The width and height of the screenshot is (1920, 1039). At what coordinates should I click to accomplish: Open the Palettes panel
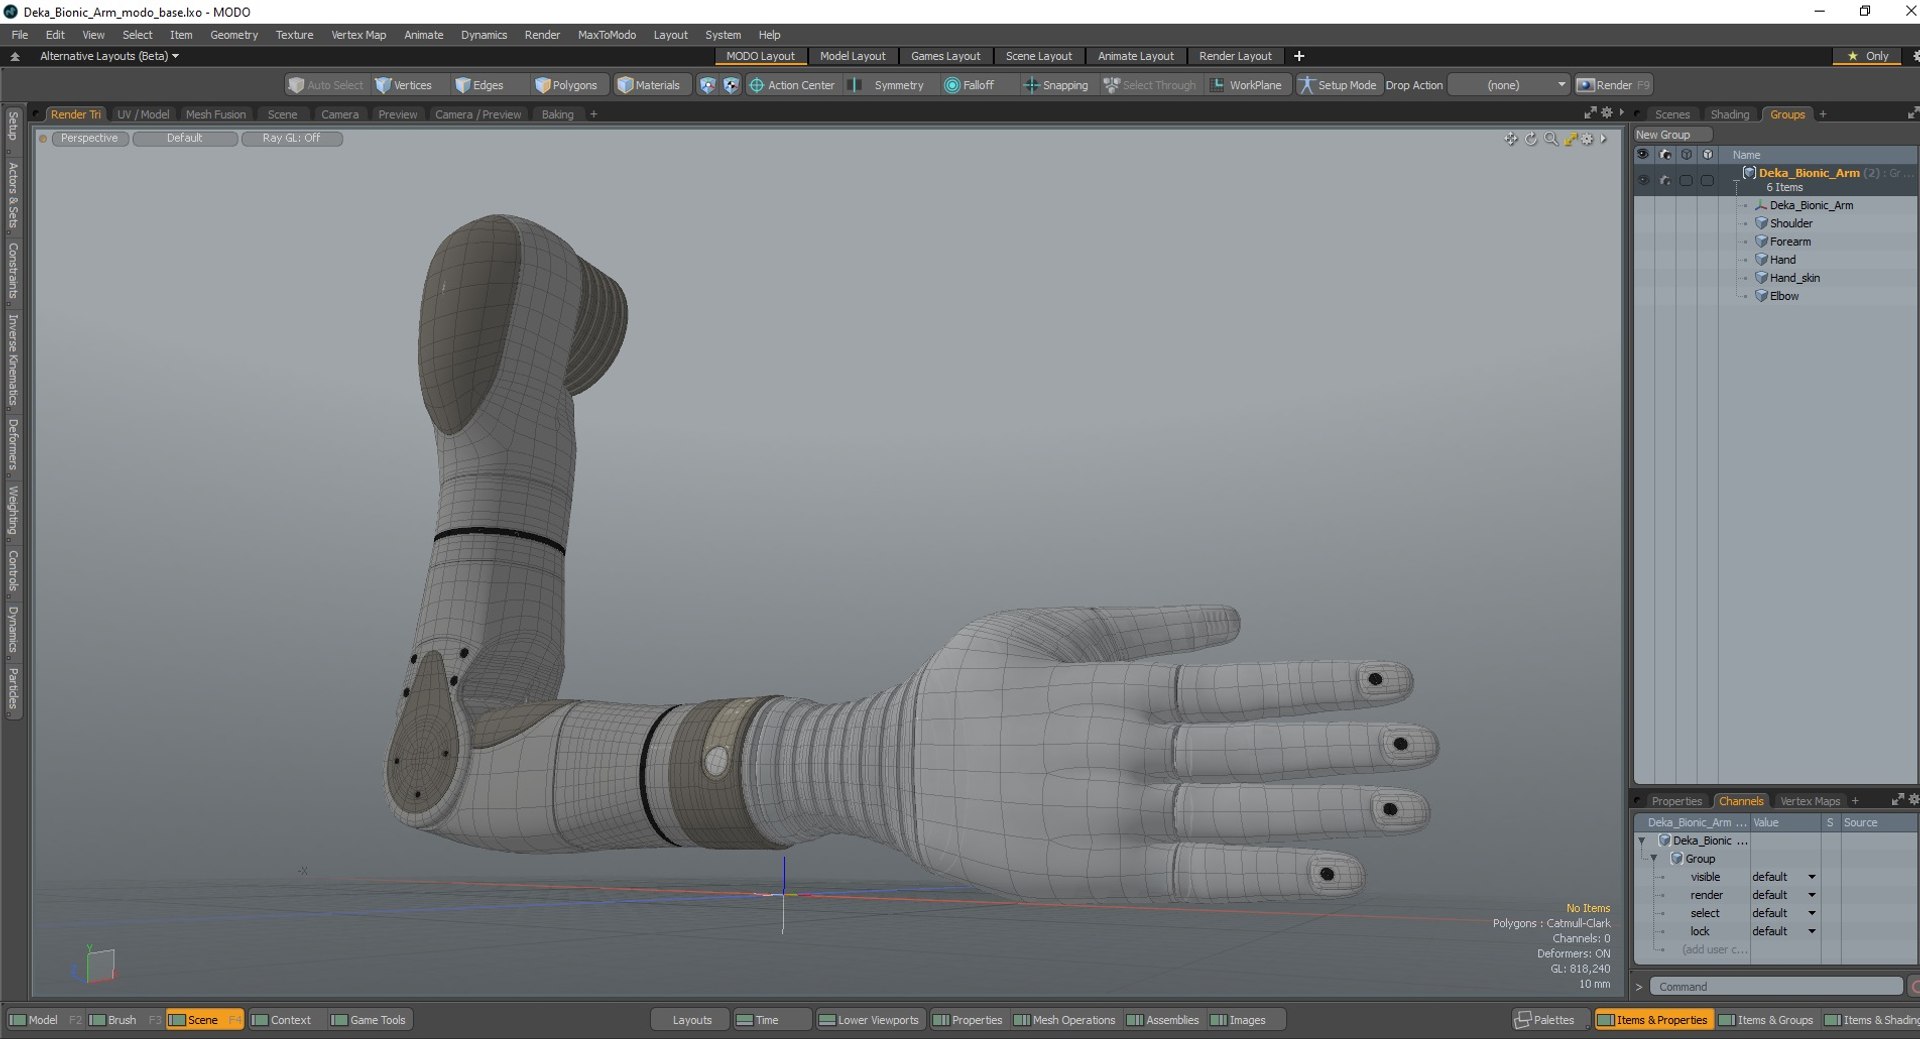(1545, 1020)
